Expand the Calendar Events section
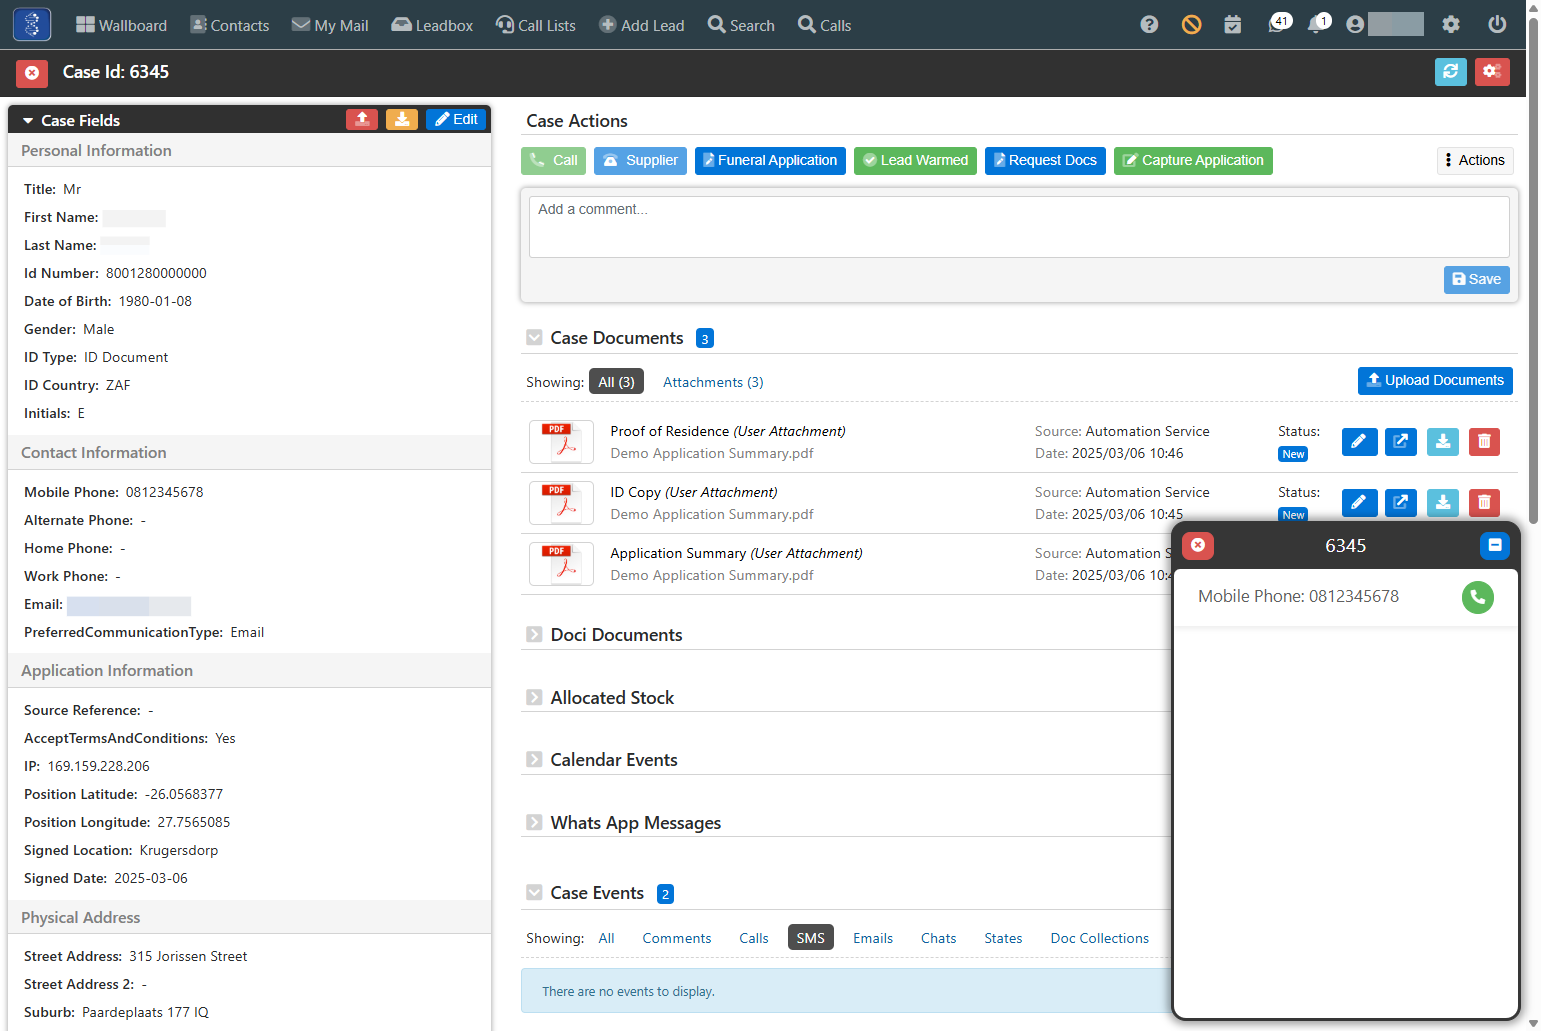This screenshot has height=1031, width=1541. [534, 760]
